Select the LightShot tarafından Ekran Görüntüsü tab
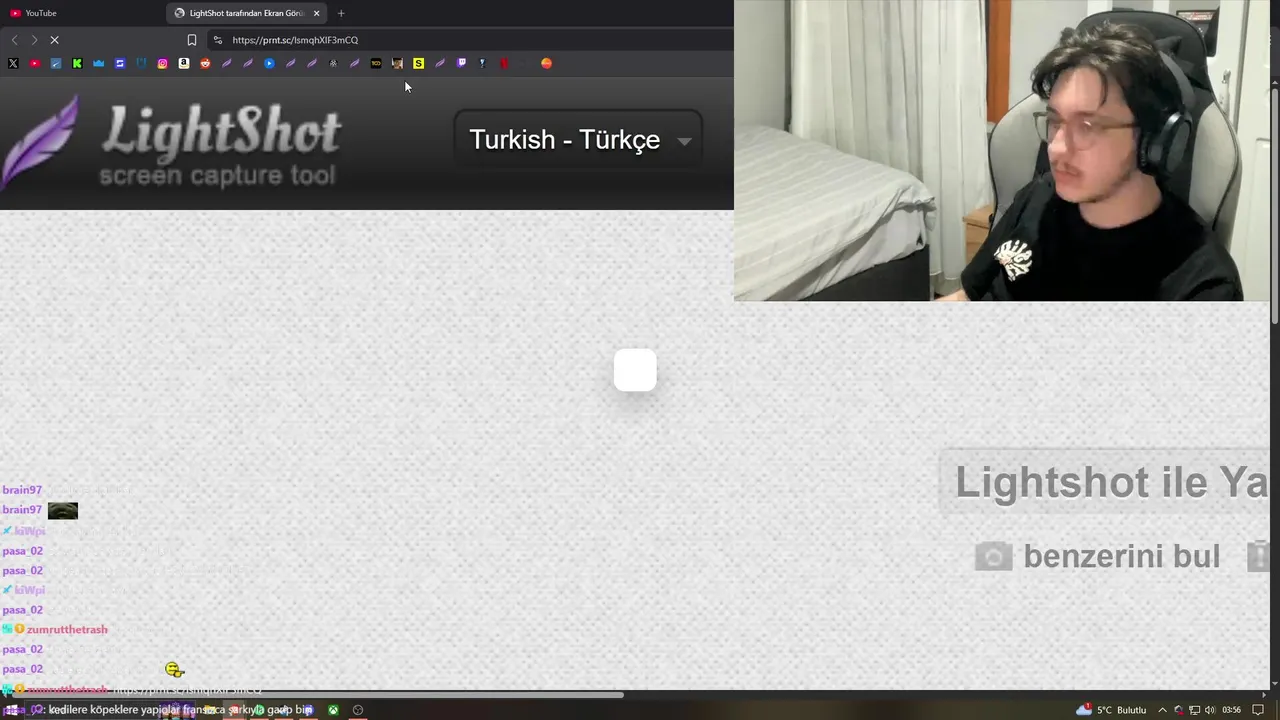The height and width of the screenshot is (720, 1280). coord(247,13)
